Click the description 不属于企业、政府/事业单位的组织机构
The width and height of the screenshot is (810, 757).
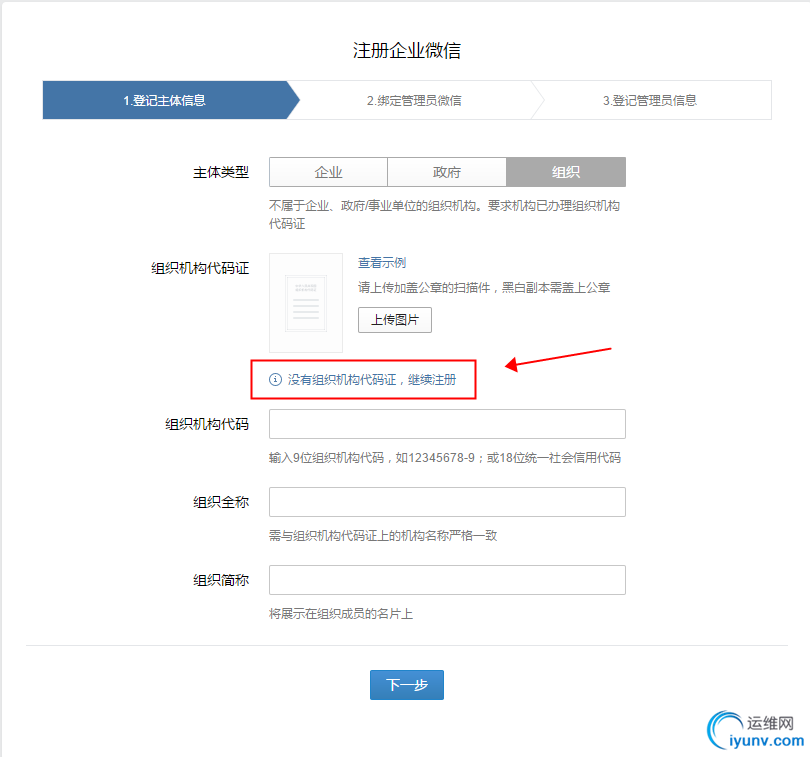tap(444, 215)
